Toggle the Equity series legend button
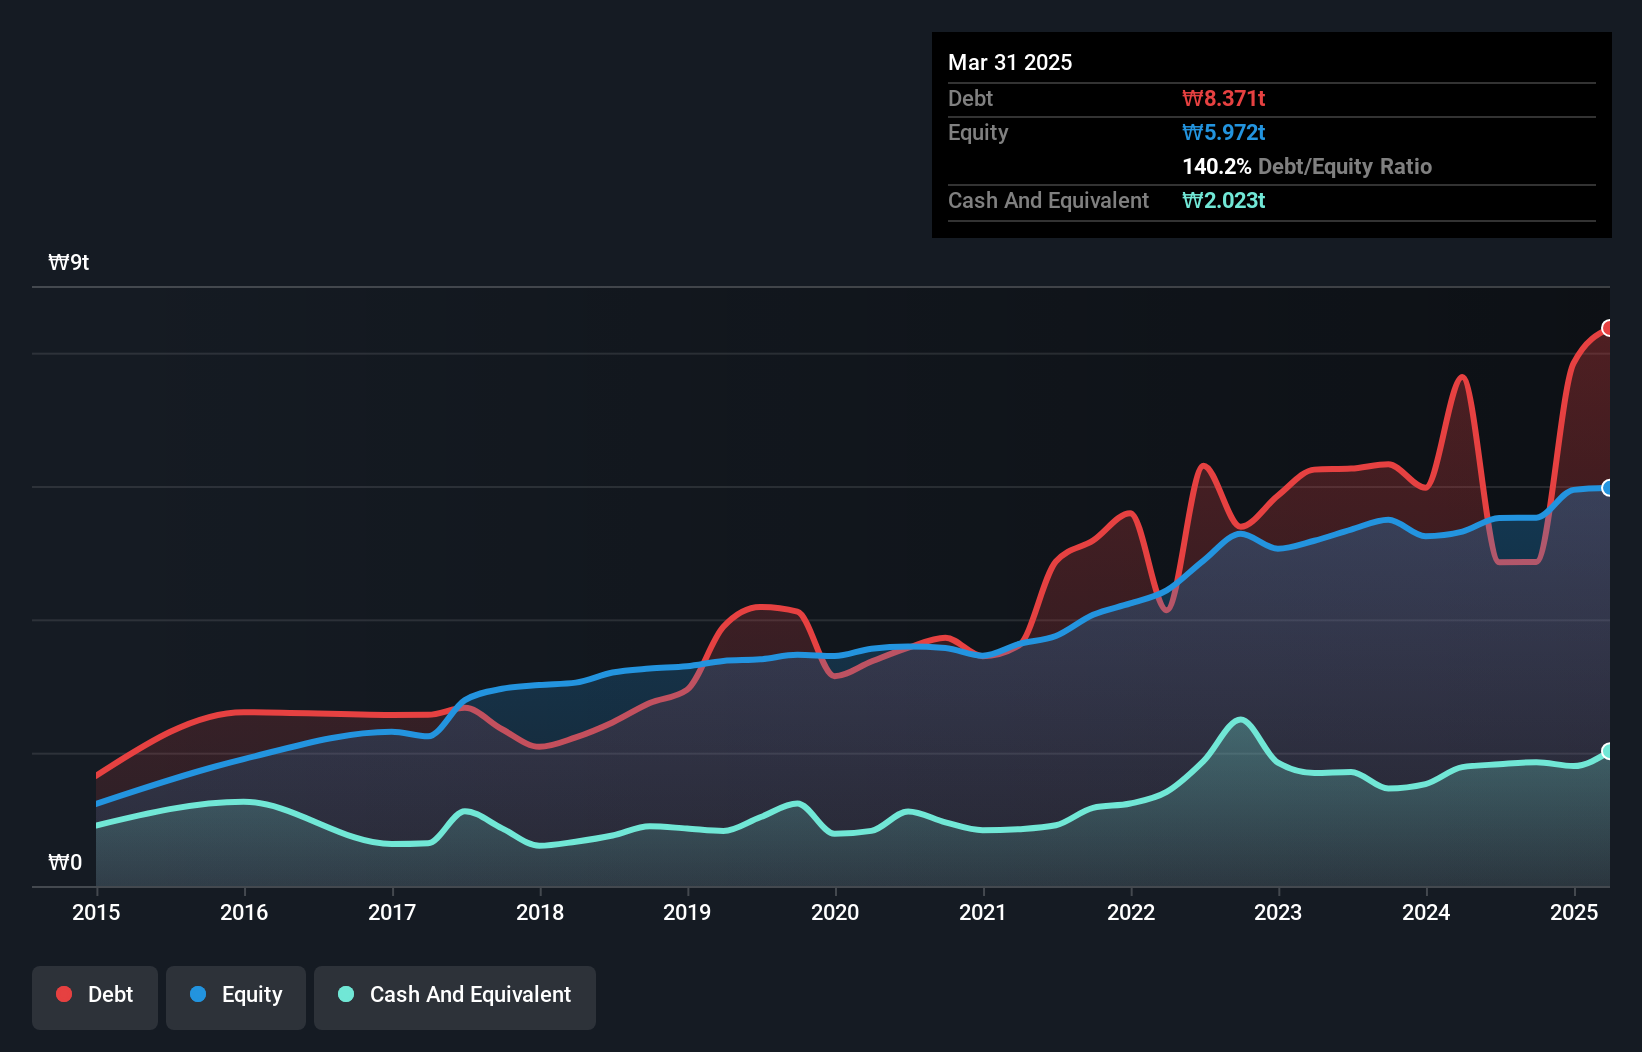This screenshot has height=1052, width=1642. pos(236,997)
